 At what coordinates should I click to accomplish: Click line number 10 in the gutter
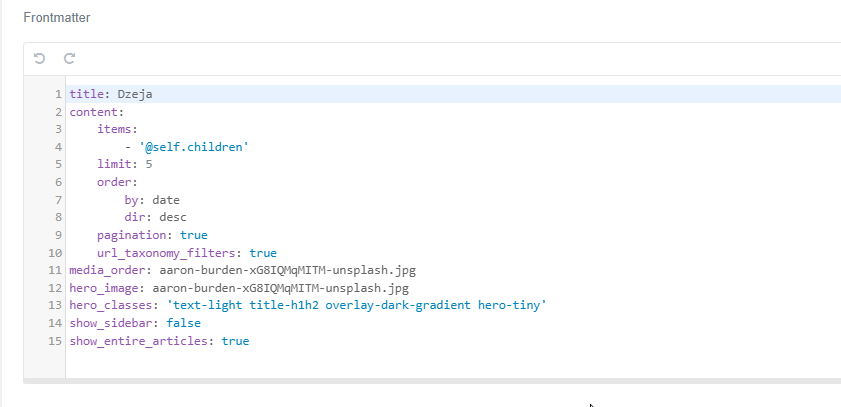[x=55, y=253]
